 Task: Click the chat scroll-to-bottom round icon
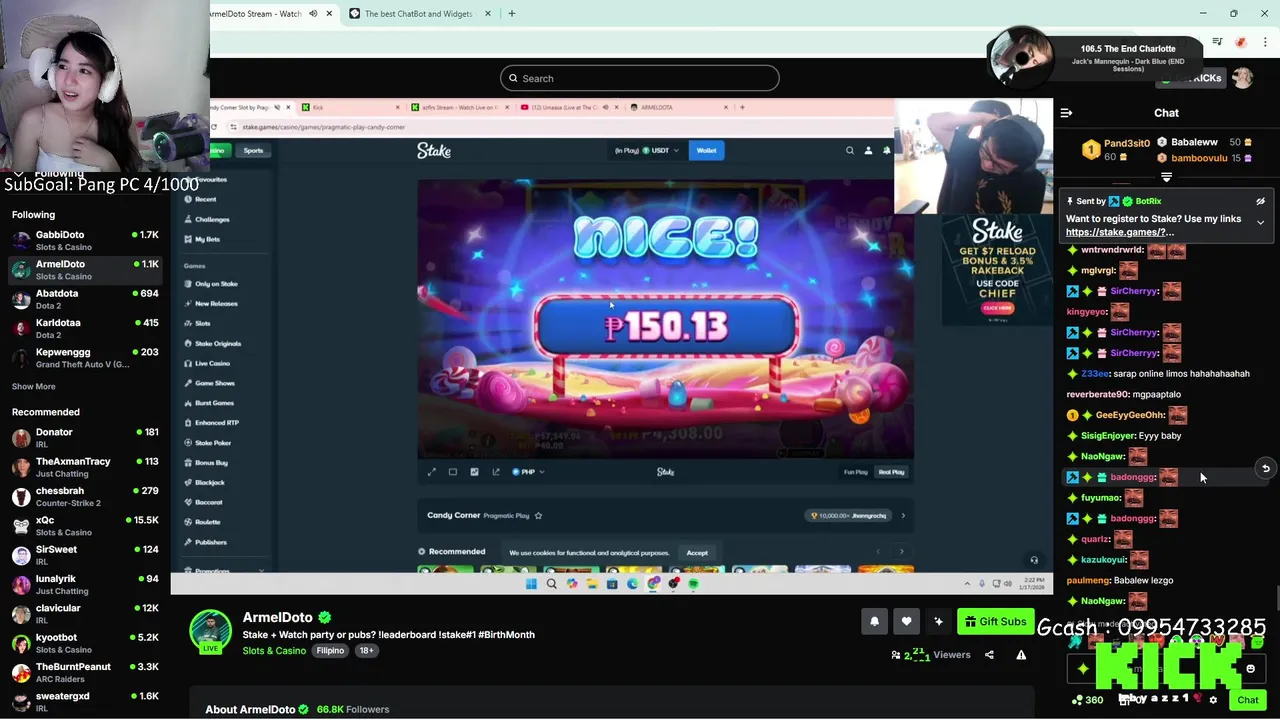pos(1265,468)
